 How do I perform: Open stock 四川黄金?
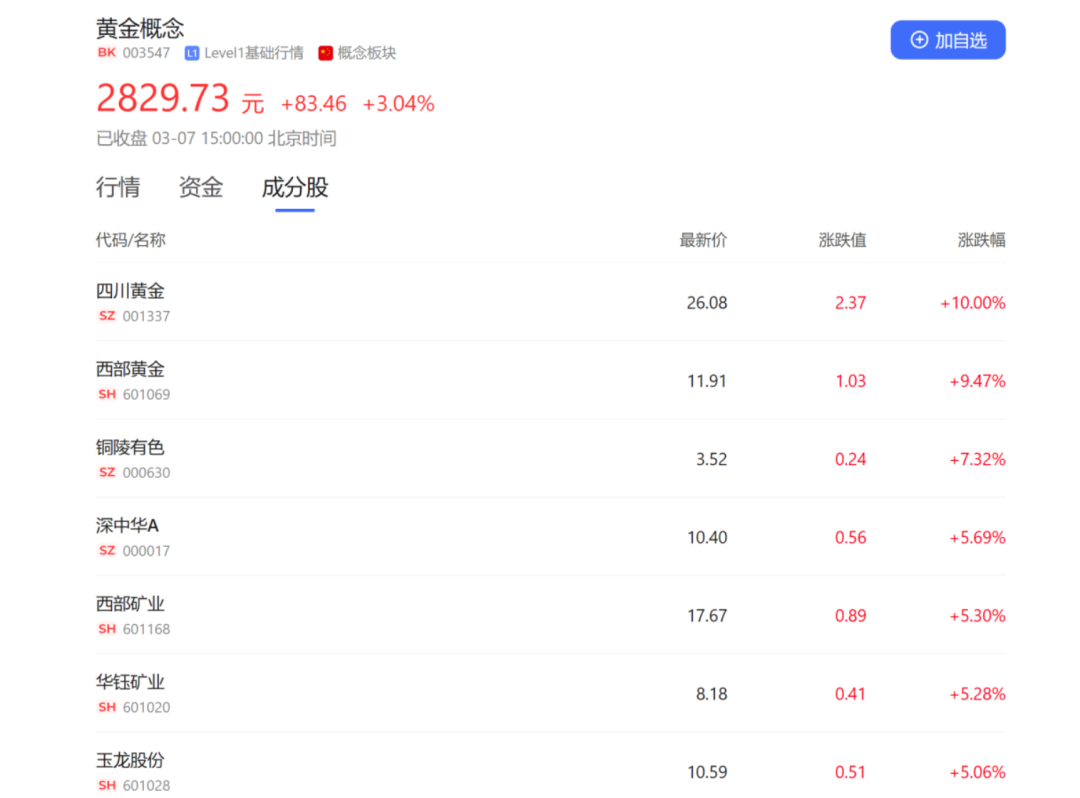(130, 291)
